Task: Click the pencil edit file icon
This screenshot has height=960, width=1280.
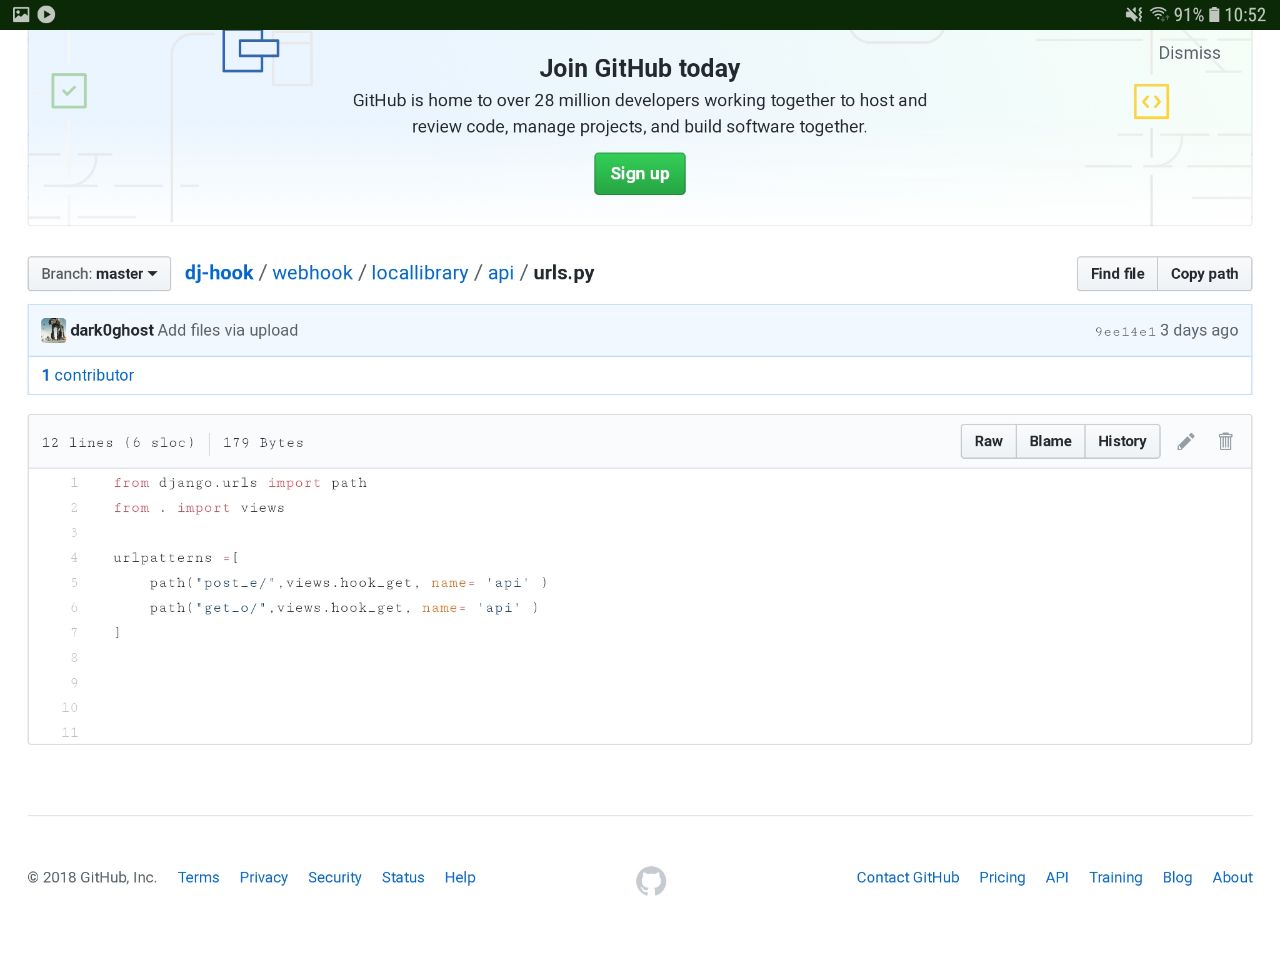Action: pyautogui.click(x=1186, y=441)
